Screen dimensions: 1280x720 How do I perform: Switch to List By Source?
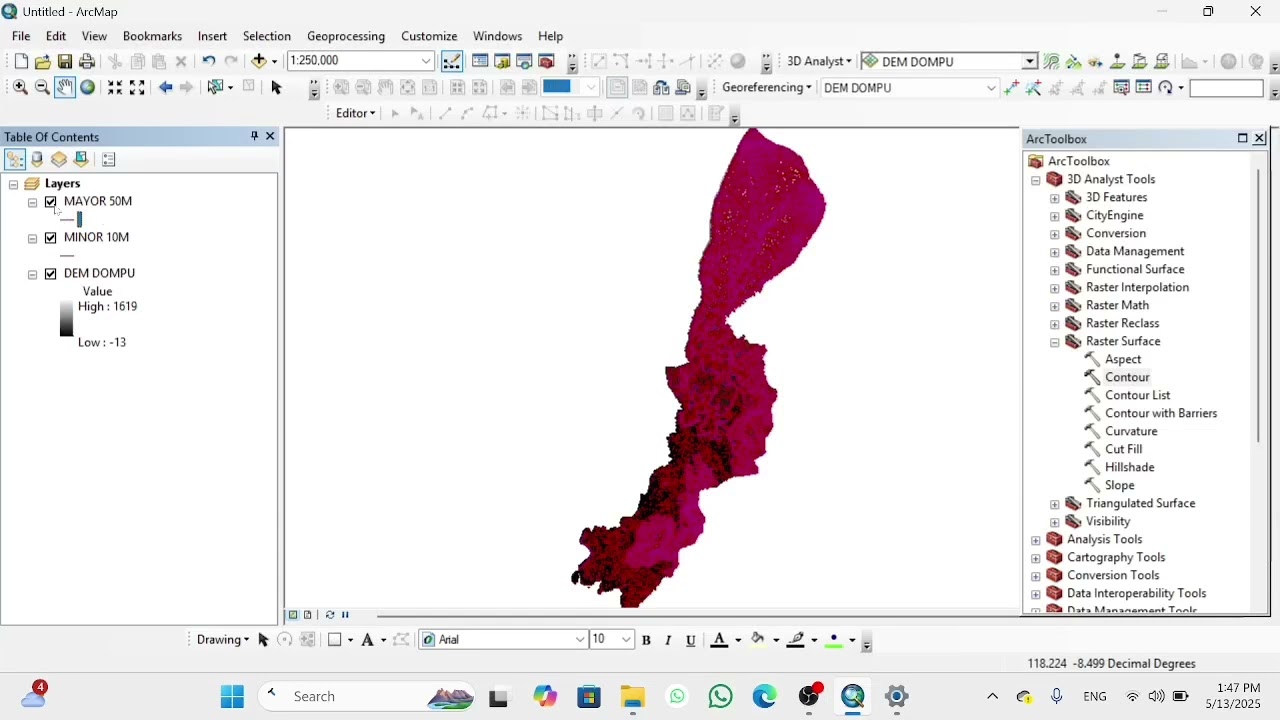[37, 159]
